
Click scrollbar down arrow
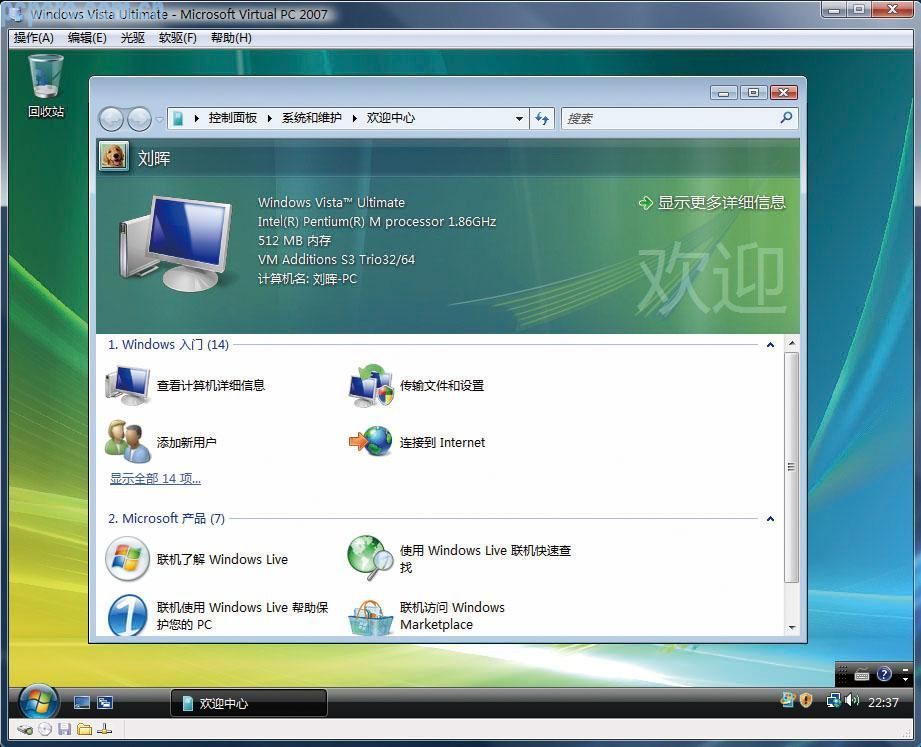click(x=792, y=627)
